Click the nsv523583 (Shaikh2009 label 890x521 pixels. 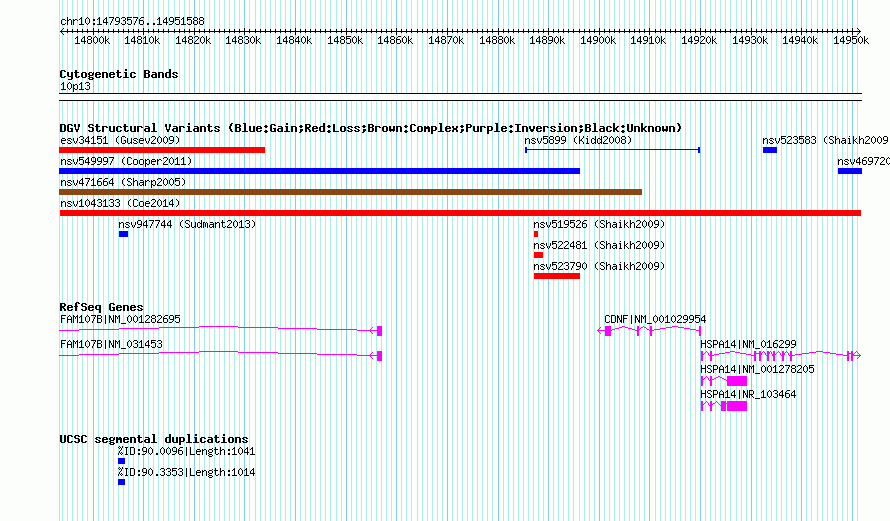[x=825, y=140]
